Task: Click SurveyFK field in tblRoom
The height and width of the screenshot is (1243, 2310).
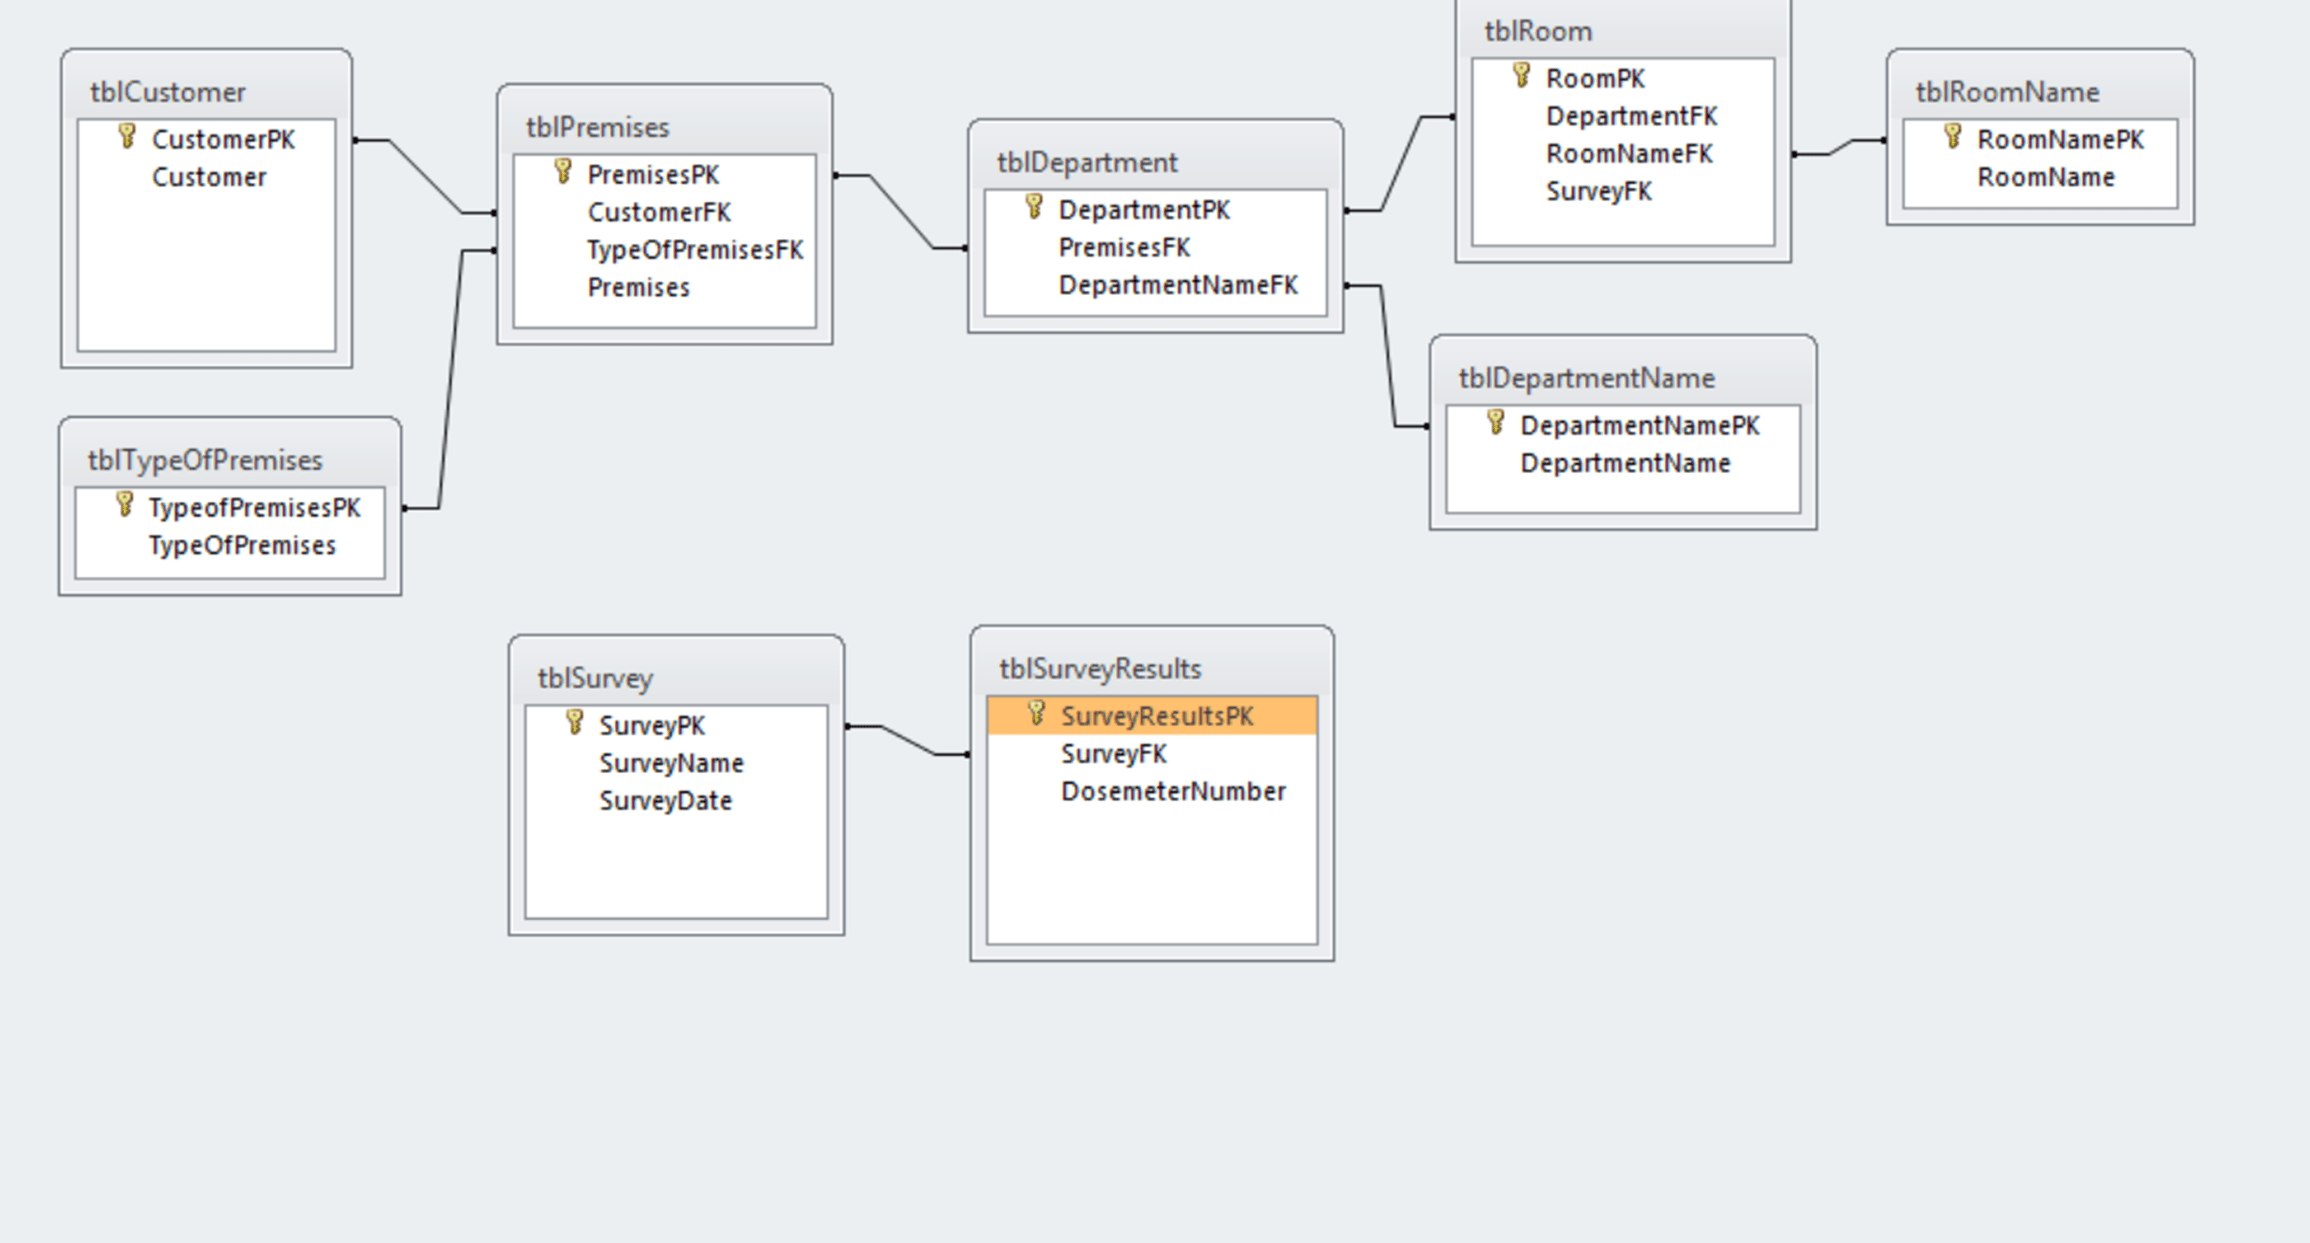Action: pyautogui.click(x=1598, y=191)
